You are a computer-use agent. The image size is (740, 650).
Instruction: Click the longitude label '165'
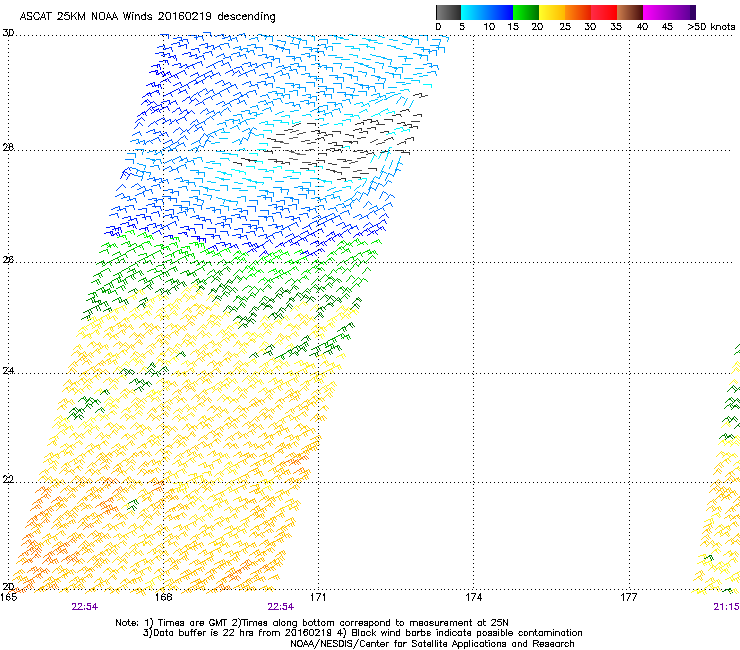(8, 597)
